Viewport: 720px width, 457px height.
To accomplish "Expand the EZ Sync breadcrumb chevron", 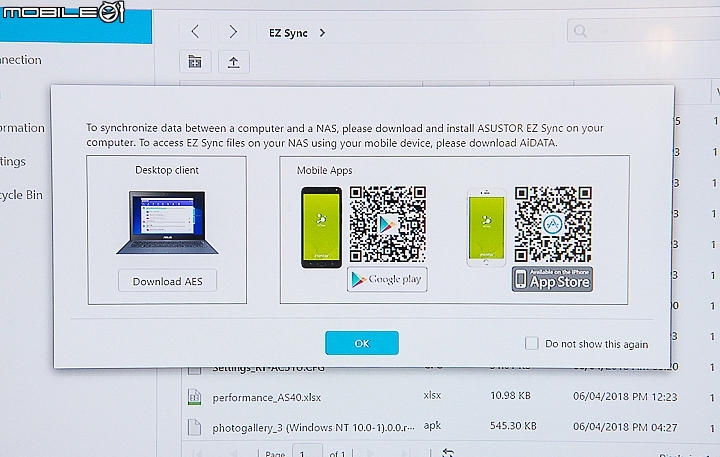I will pyautogui.click(x=322, y=33).
